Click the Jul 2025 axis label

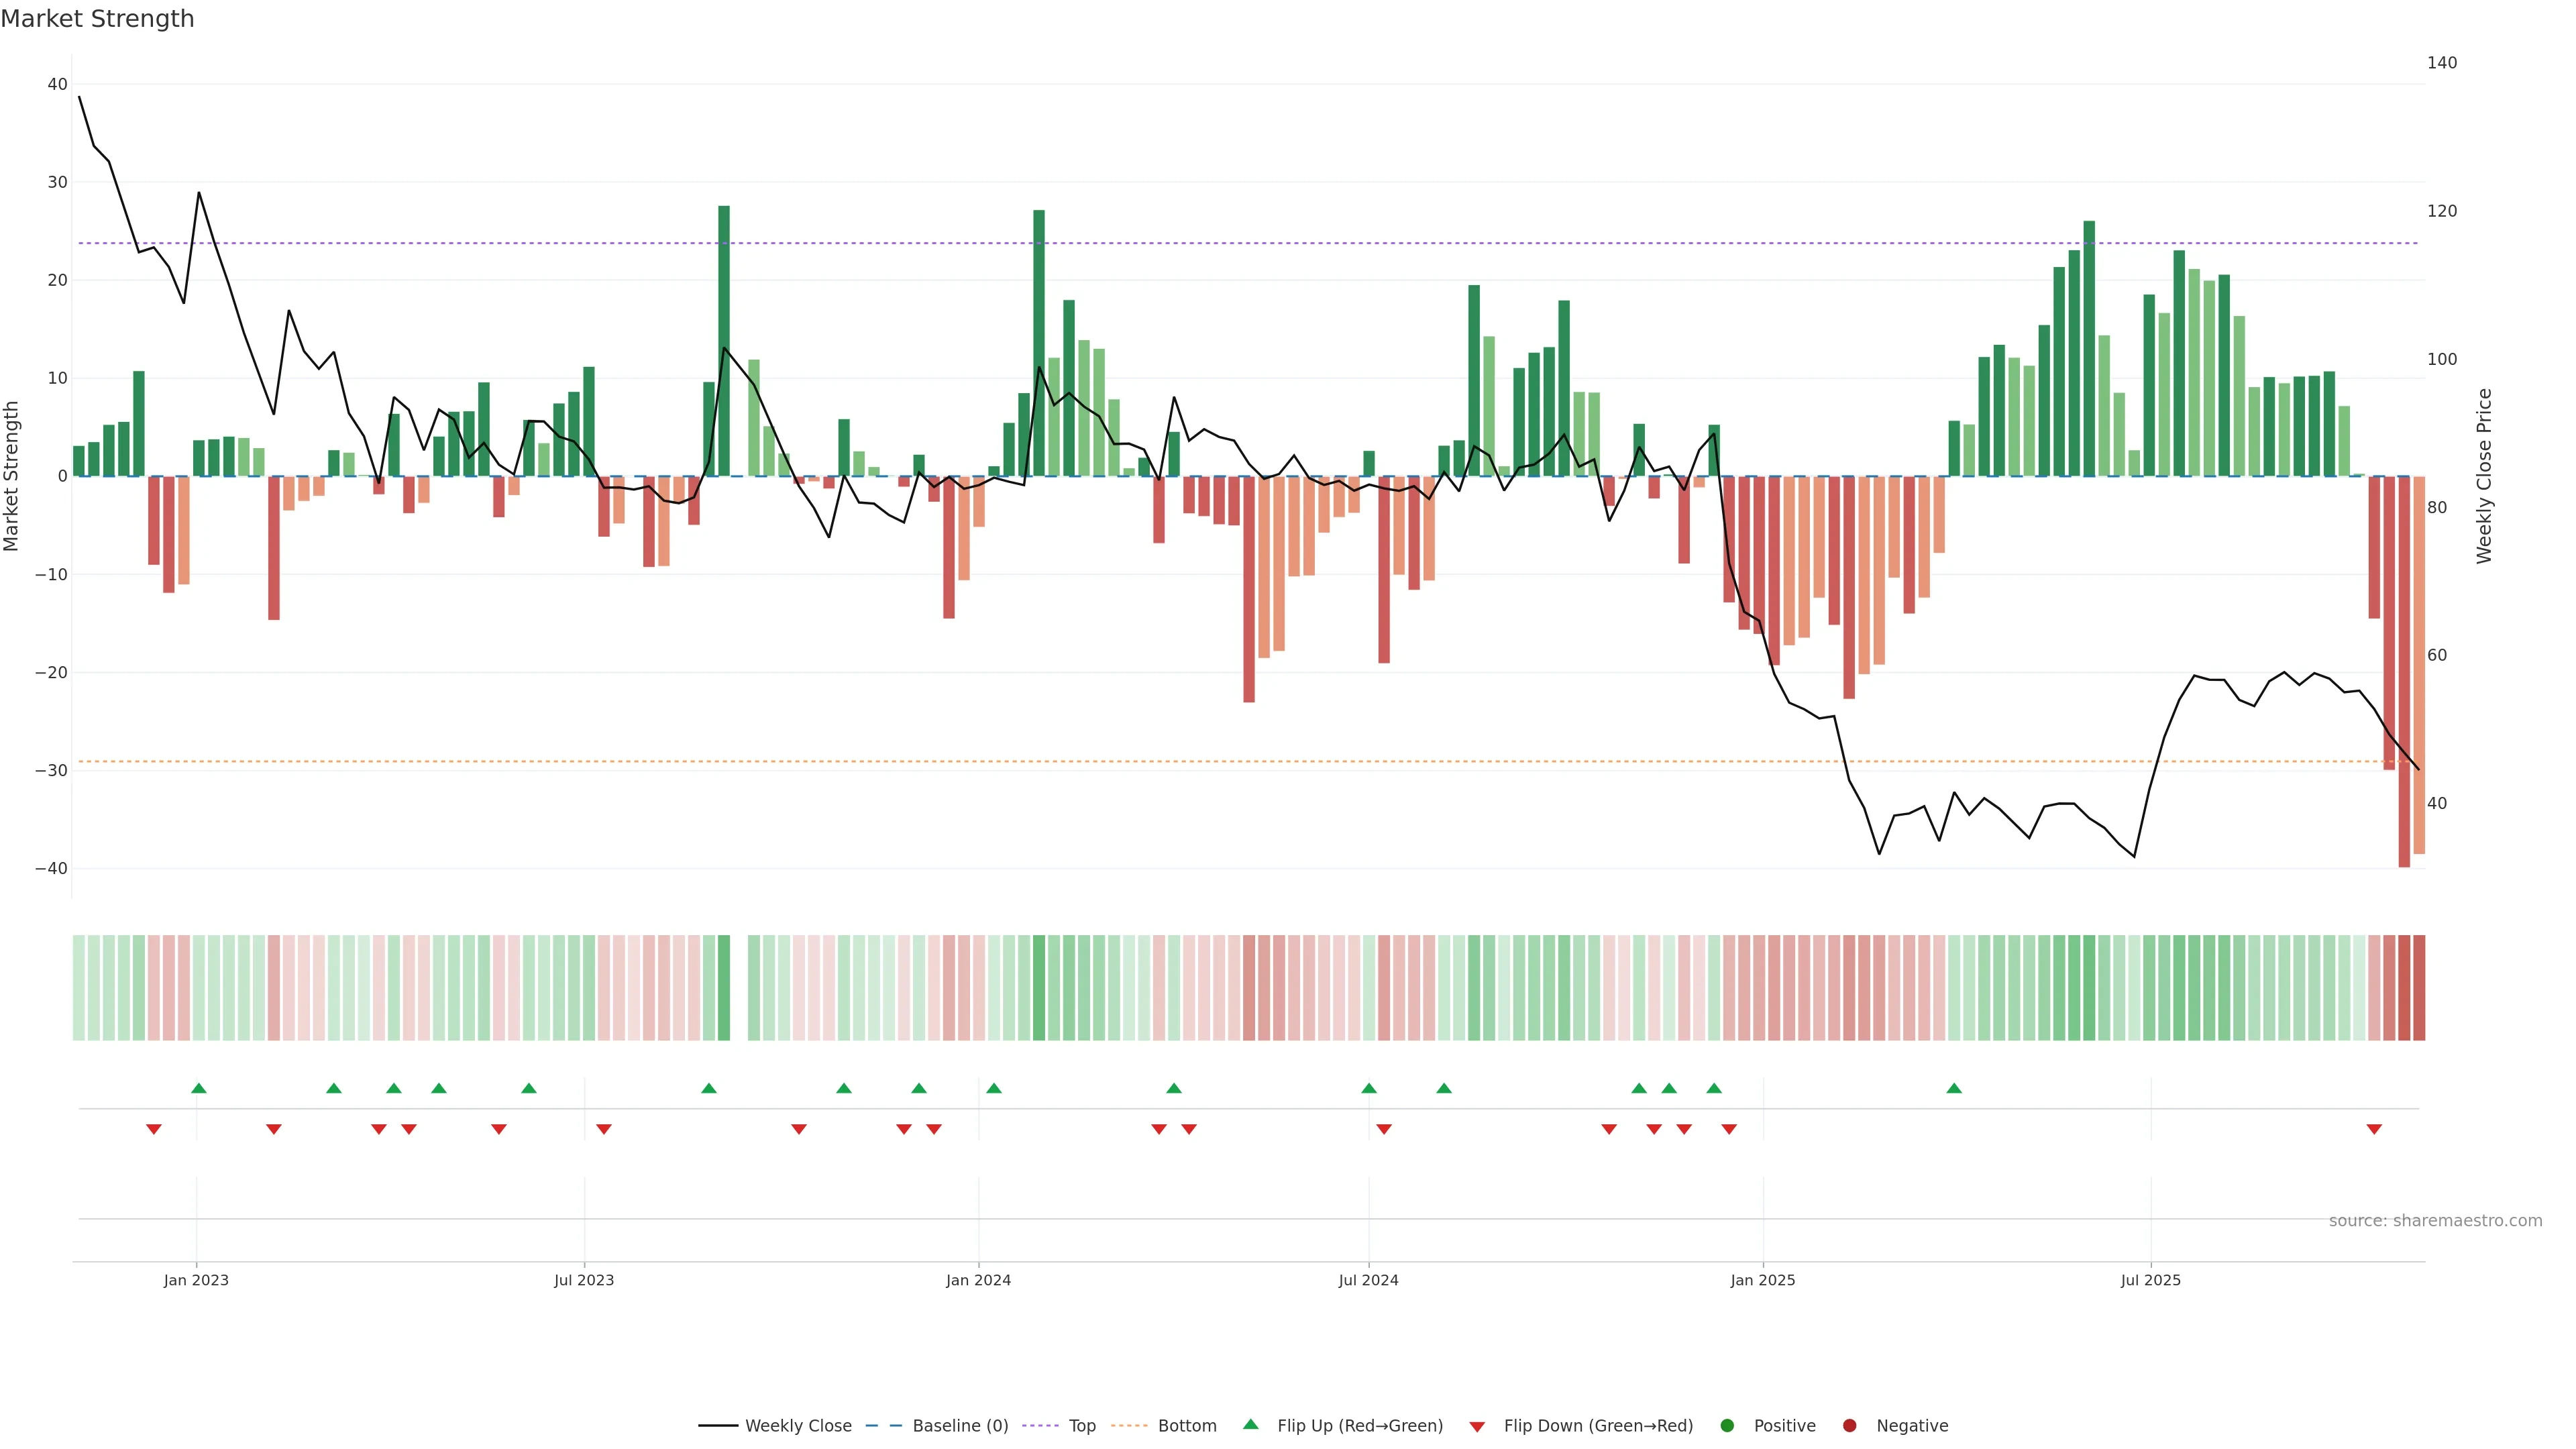click(x=2150, y=1280)
